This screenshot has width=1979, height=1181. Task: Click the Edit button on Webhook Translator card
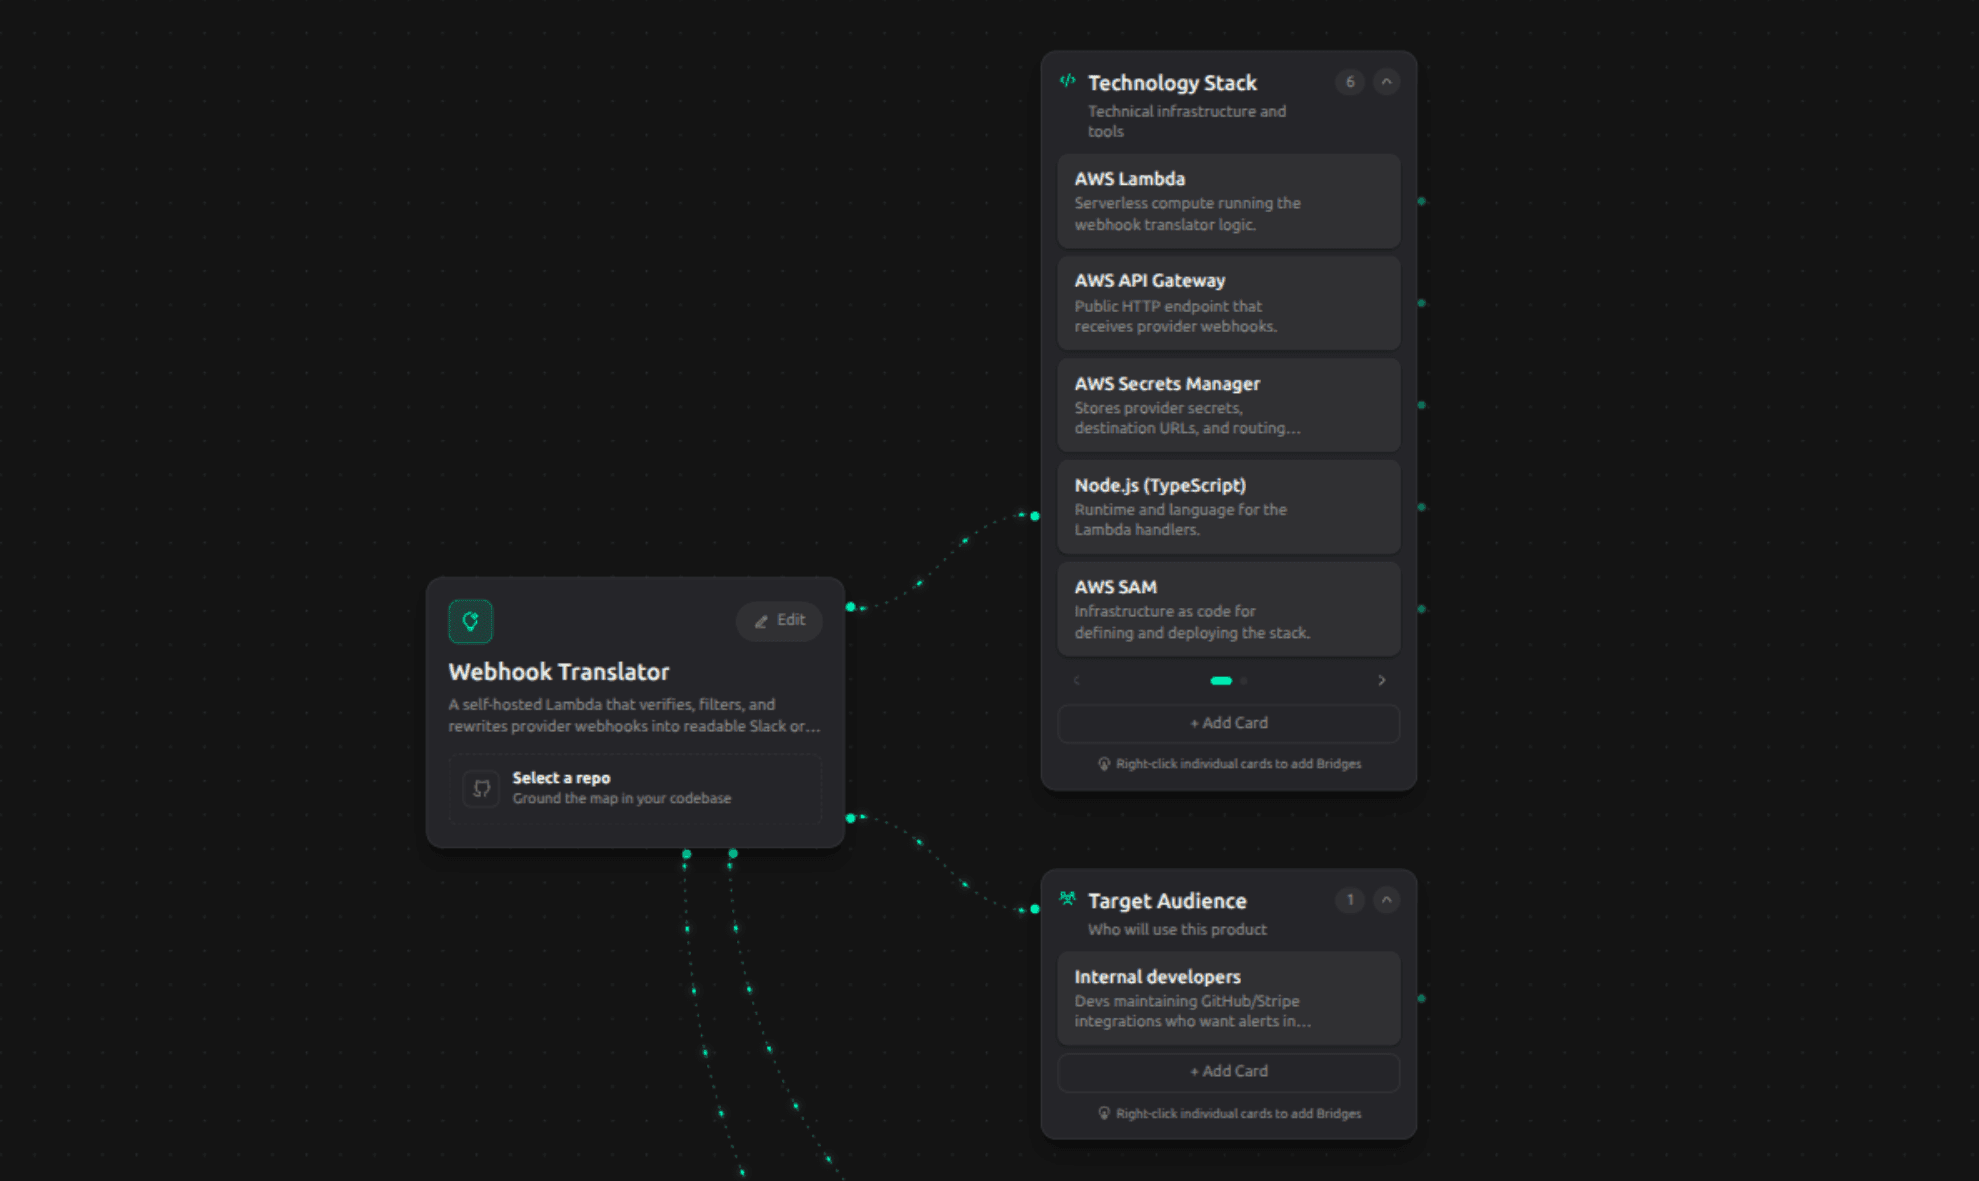[779, 621]
